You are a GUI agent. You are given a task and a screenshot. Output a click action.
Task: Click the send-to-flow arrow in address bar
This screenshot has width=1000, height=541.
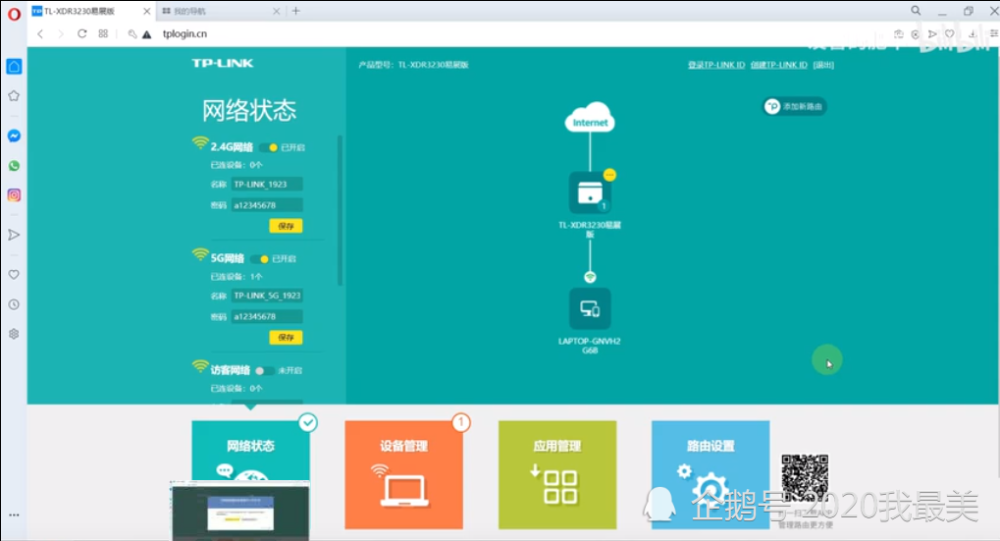(932, 34)
